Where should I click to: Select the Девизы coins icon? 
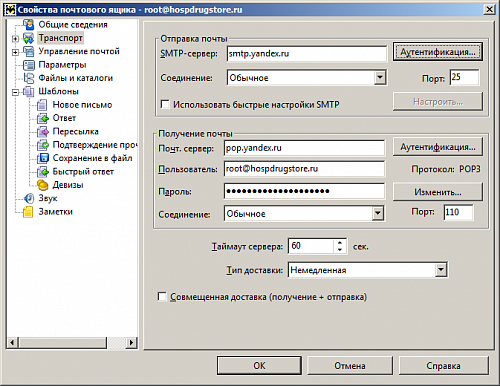coord(43,185)
